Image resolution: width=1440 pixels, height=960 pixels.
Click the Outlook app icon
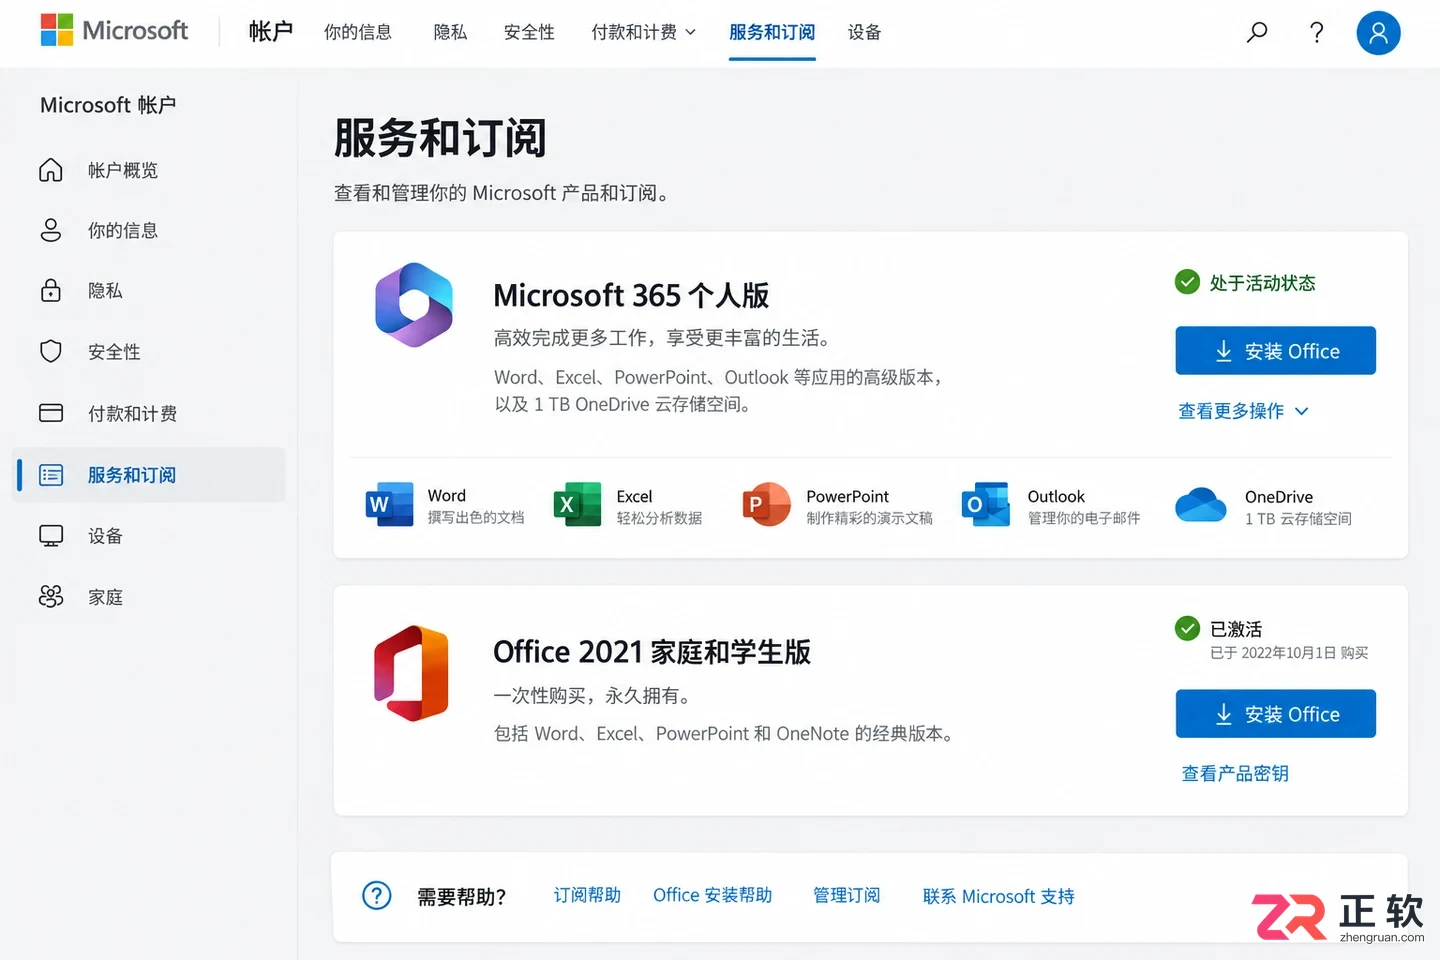(x=986, y=504)
